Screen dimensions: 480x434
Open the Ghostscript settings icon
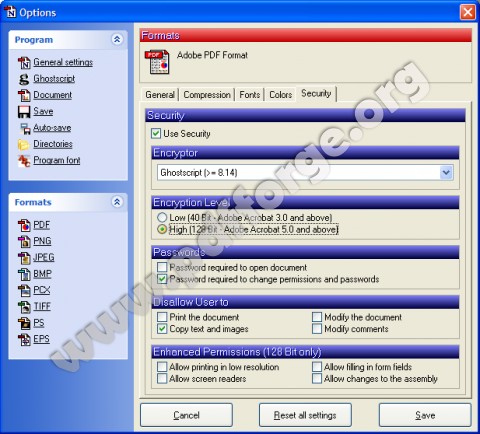tap(24, 79)
